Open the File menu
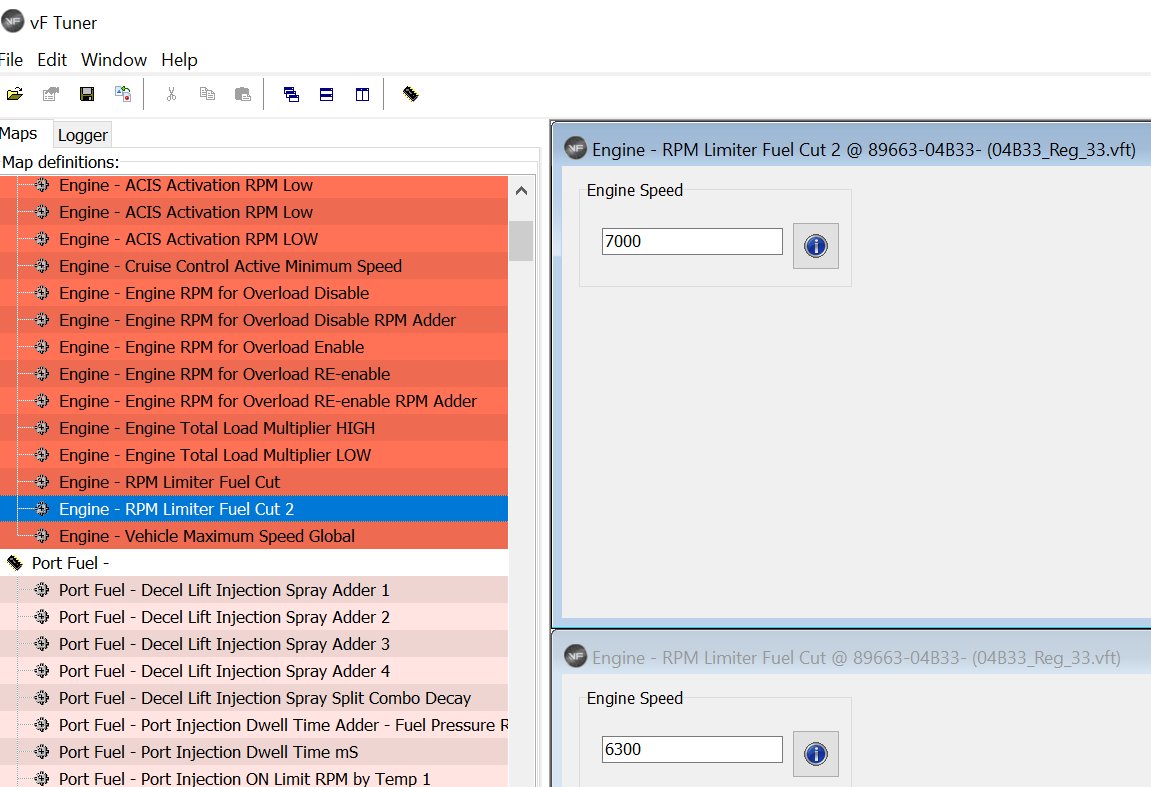 [x=11, y=59]
